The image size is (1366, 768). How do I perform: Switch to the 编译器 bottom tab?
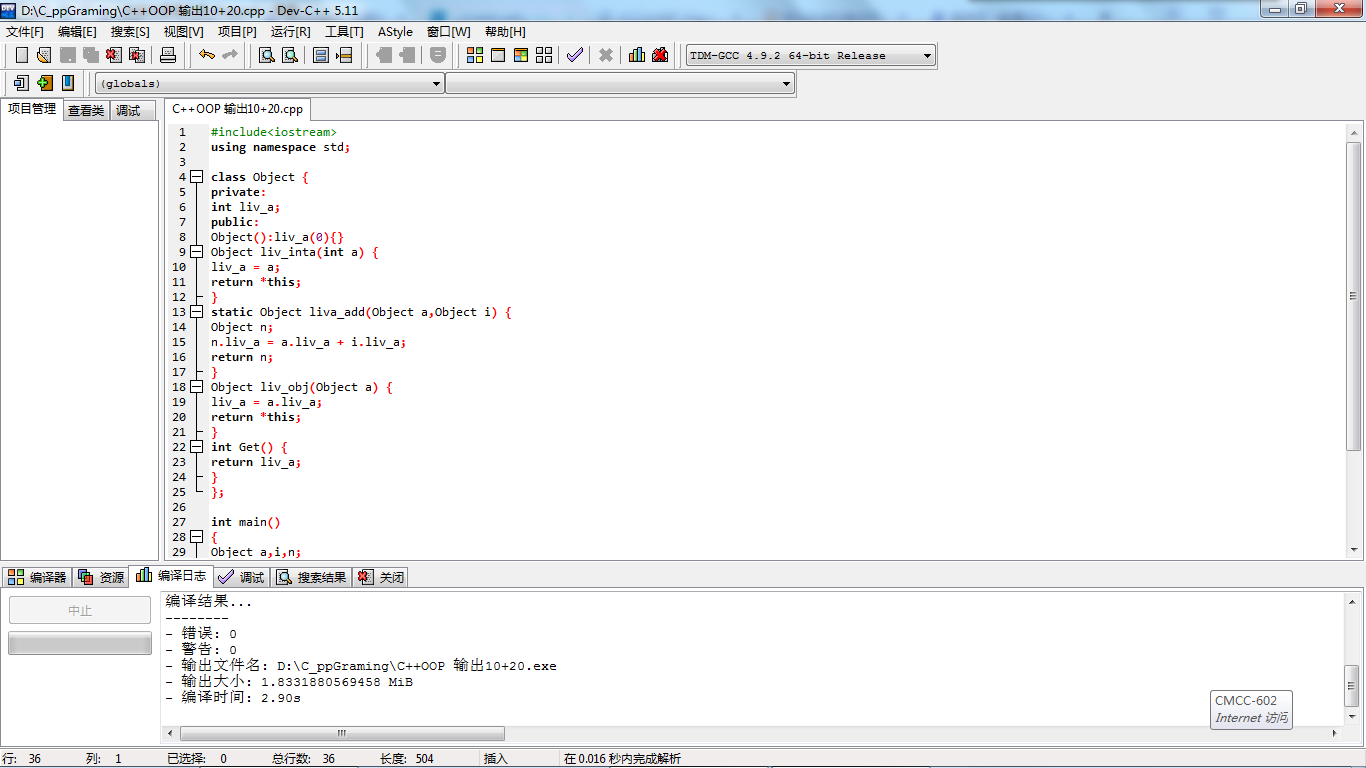[x=37, y=577]
